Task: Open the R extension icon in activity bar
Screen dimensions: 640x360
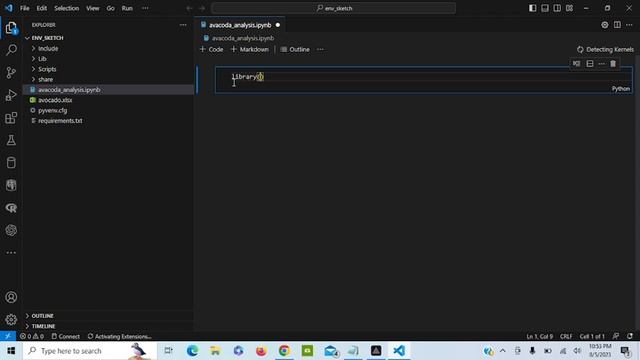Action: tap(11, 208)
